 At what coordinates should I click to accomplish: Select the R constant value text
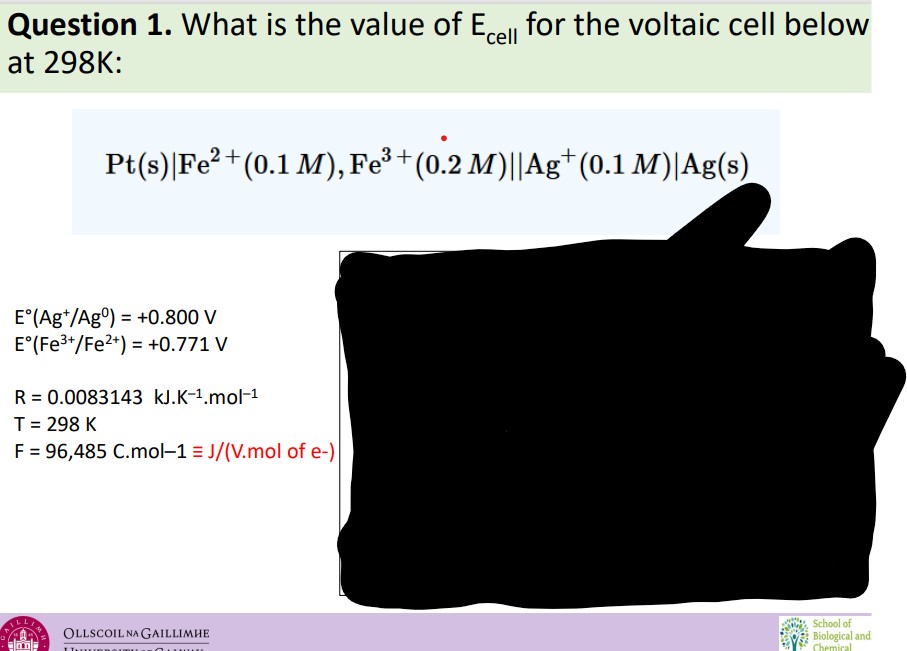pyautogui.click(x=134, y=394)
